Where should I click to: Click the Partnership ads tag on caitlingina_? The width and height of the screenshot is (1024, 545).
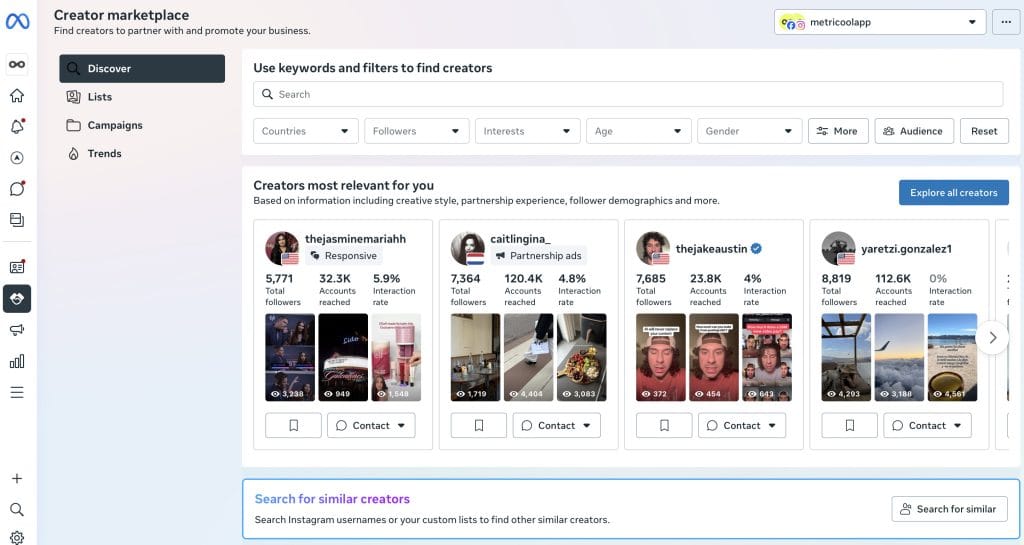tap(538, 256)
